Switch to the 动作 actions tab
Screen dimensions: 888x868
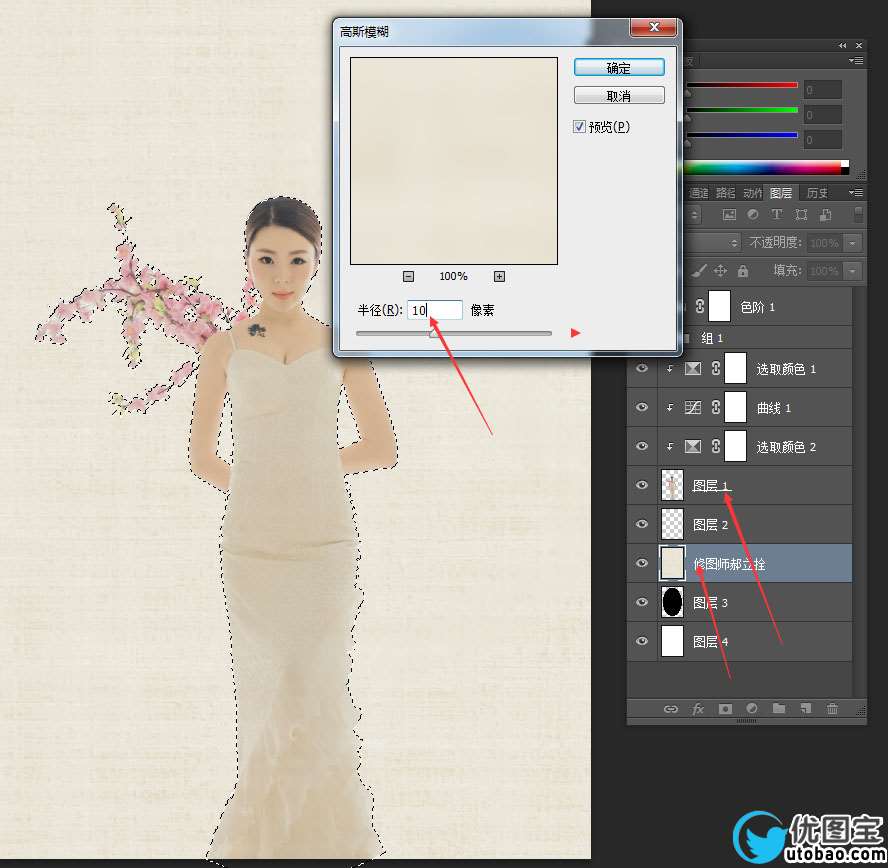[753, 193]
